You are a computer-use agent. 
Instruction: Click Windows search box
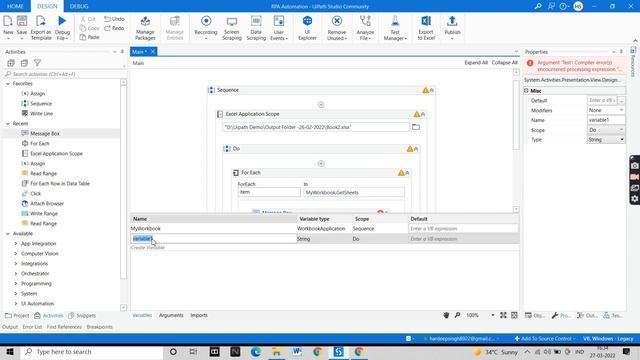(92, 351)
